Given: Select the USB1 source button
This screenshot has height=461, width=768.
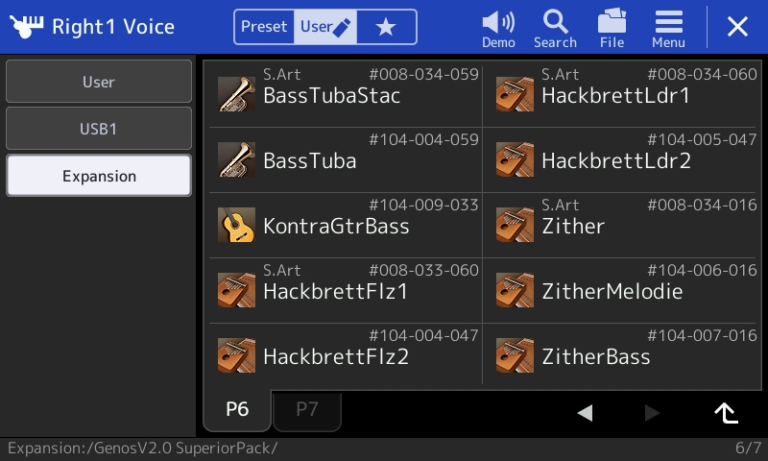Looking at the screenshot, I should (x=98, y=129).
